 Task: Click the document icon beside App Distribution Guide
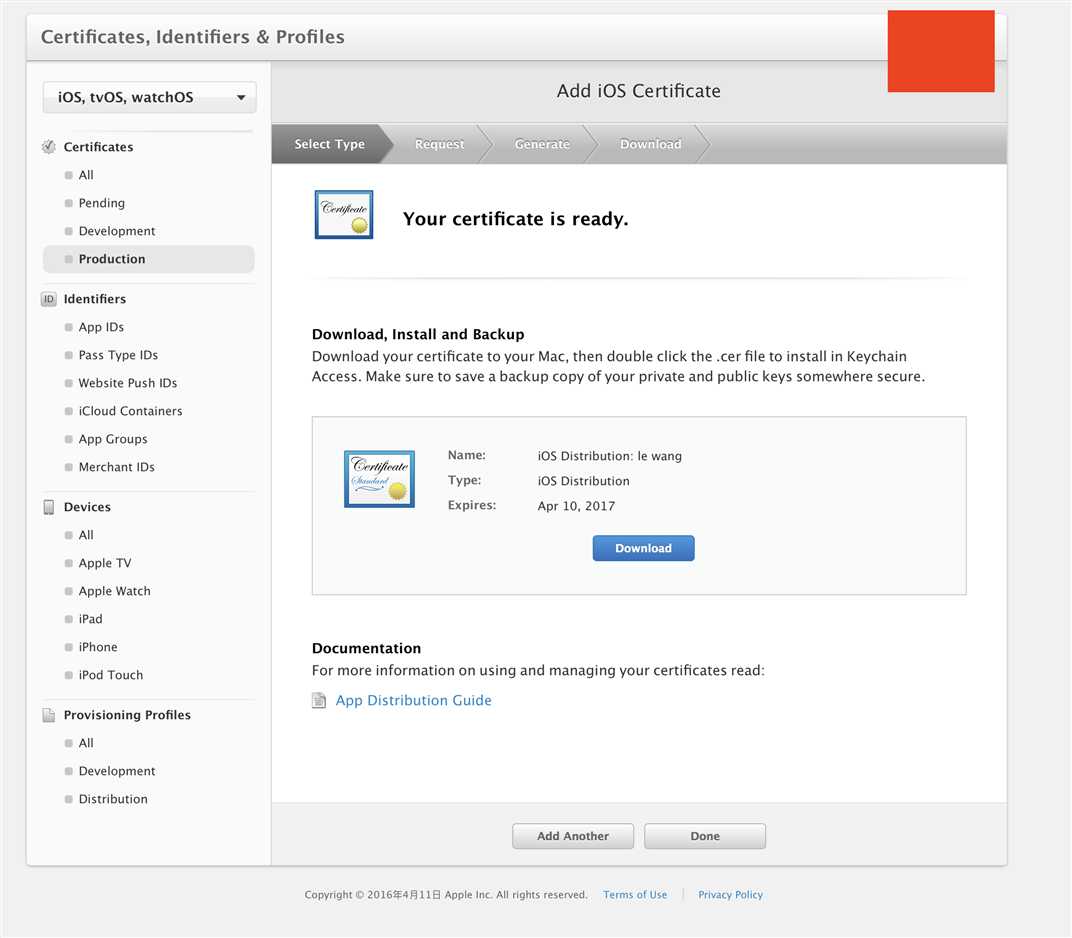click(x=319, y=701)
